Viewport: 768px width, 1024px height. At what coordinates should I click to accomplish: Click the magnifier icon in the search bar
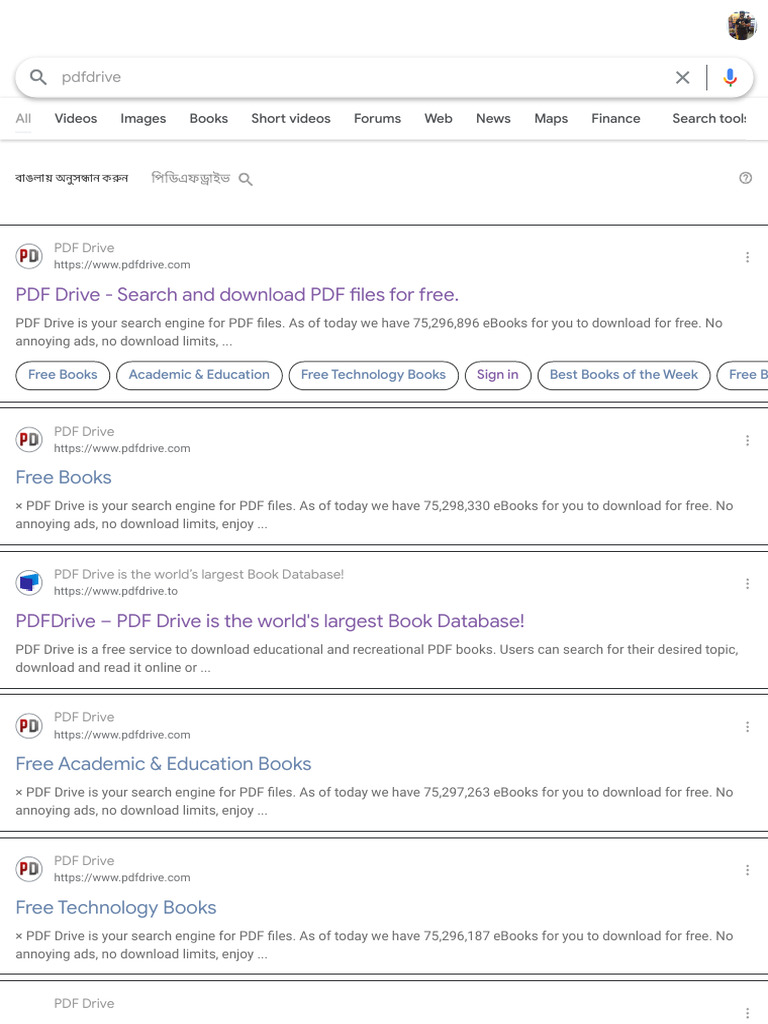38,77
